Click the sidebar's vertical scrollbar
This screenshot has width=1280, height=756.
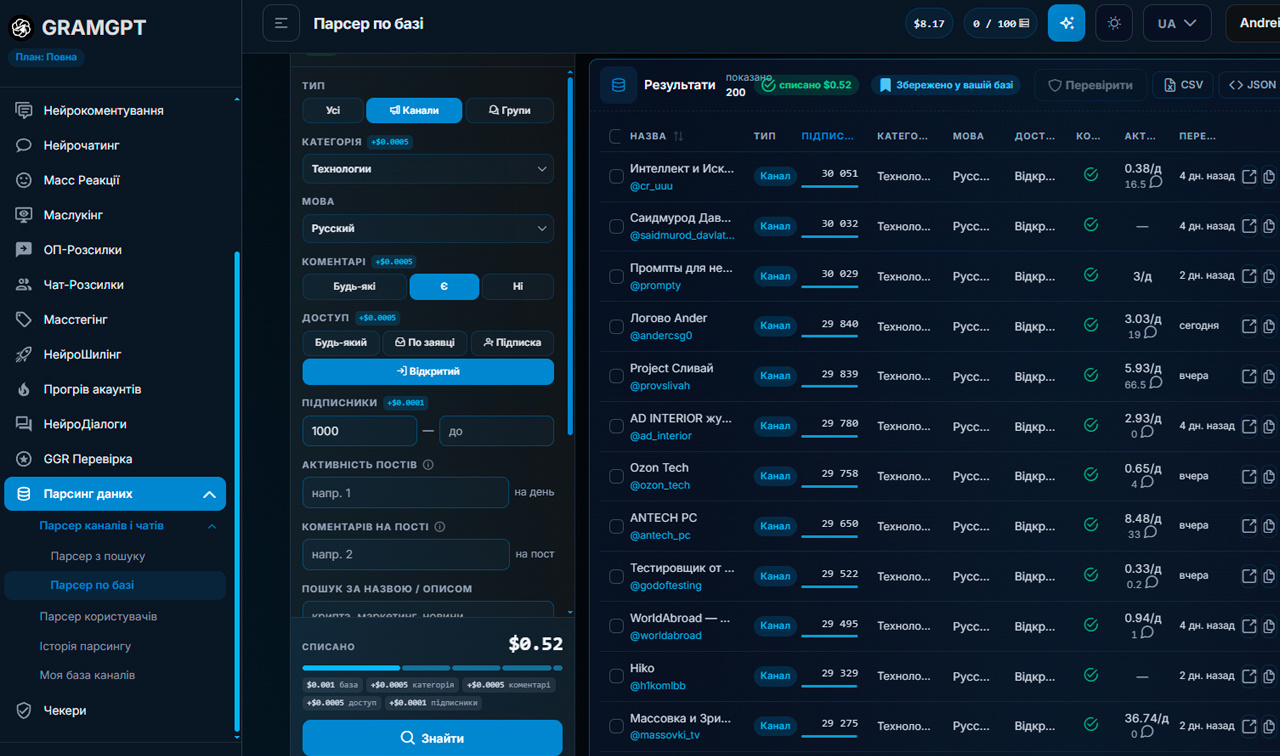pyautogui.click(x=237, y=490)
